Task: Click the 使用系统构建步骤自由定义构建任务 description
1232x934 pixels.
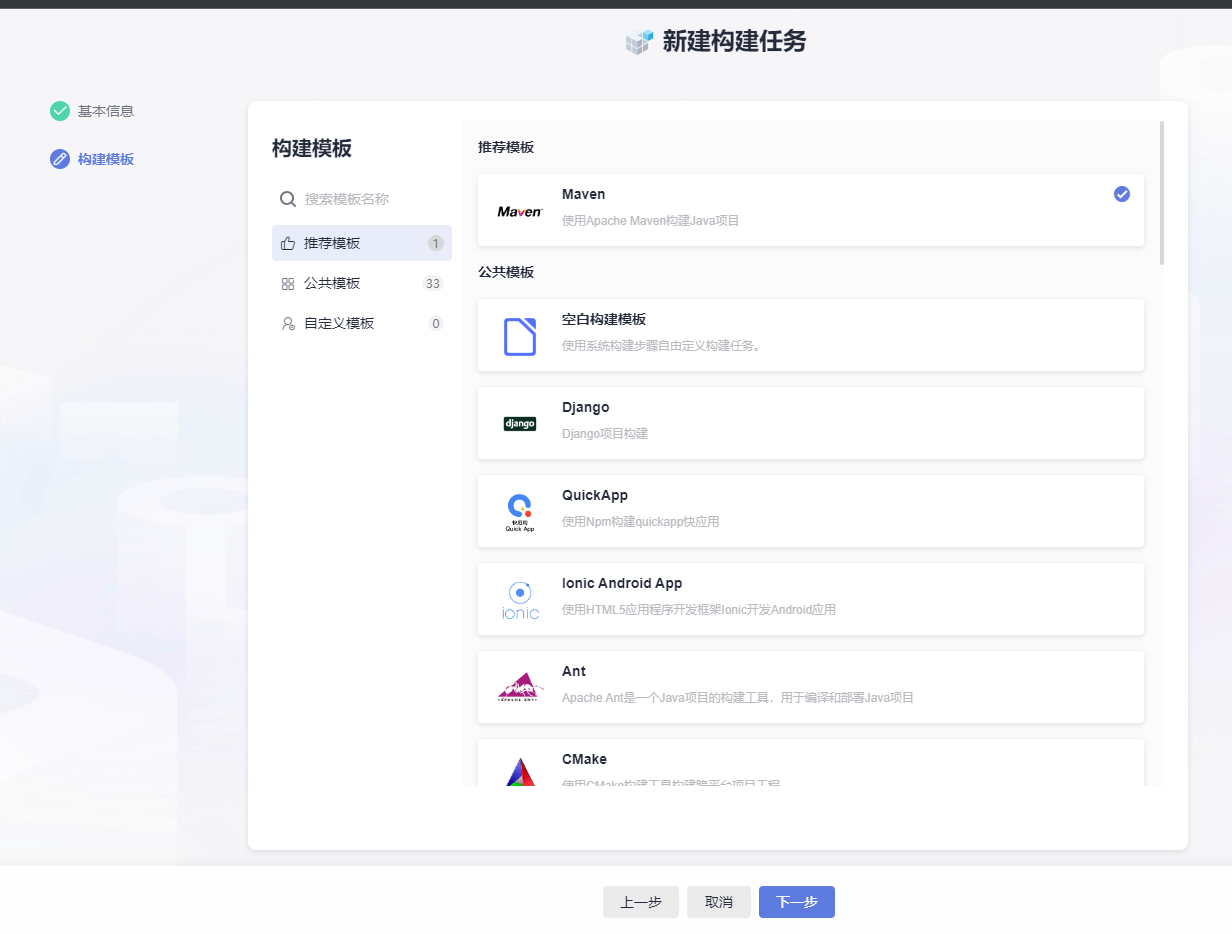Action: [x=661, y=346]
